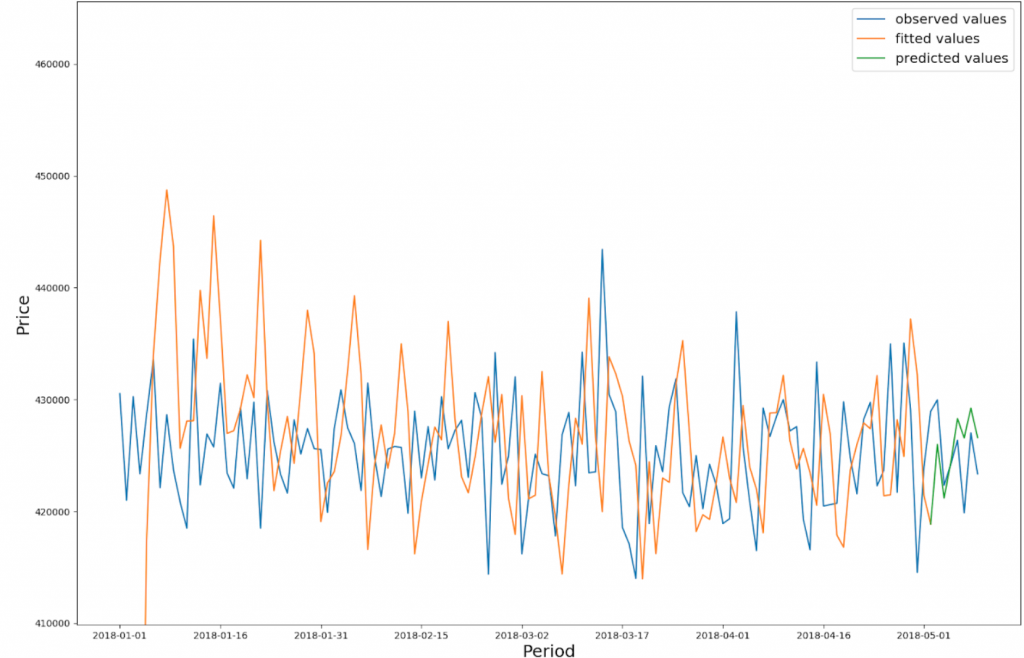Click the 2018-04-16 x-axis date label
The width and height of the screenshot is (1024, 658).
coord(824,634)
